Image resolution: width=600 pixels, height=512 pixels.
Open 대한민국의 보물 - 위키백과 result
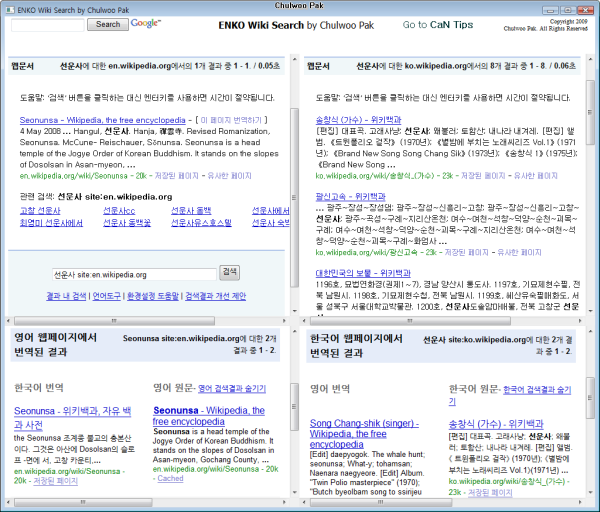[x=363, y=273]
